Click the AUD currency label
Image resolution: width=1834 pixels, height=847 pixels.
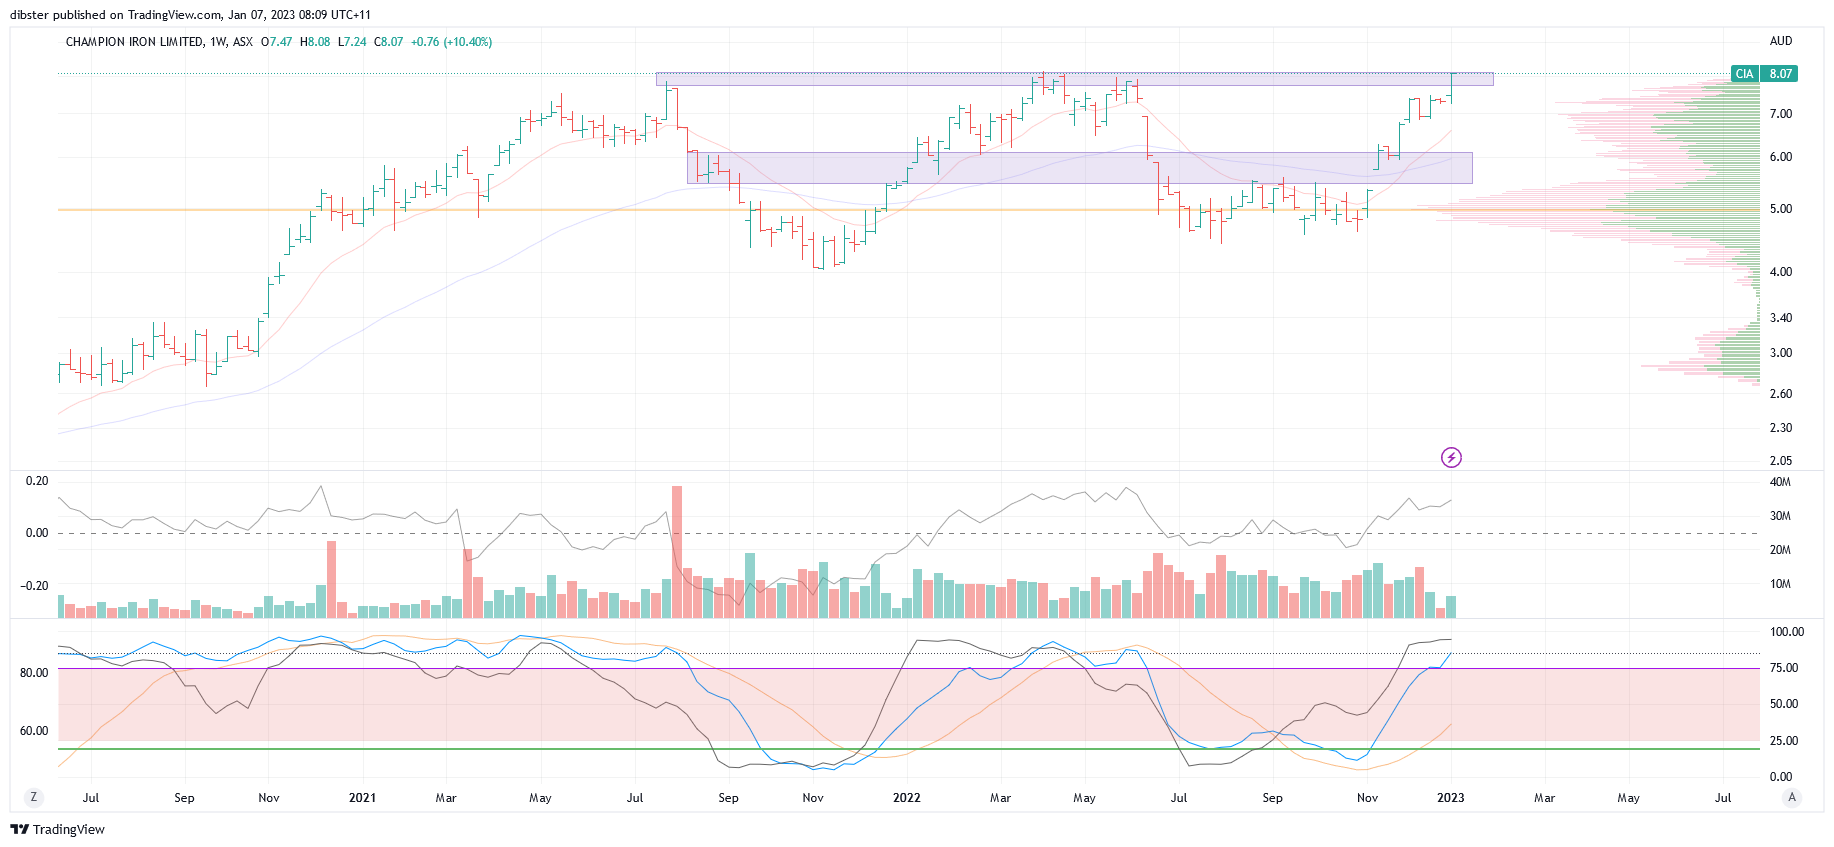coord(1781,41)
